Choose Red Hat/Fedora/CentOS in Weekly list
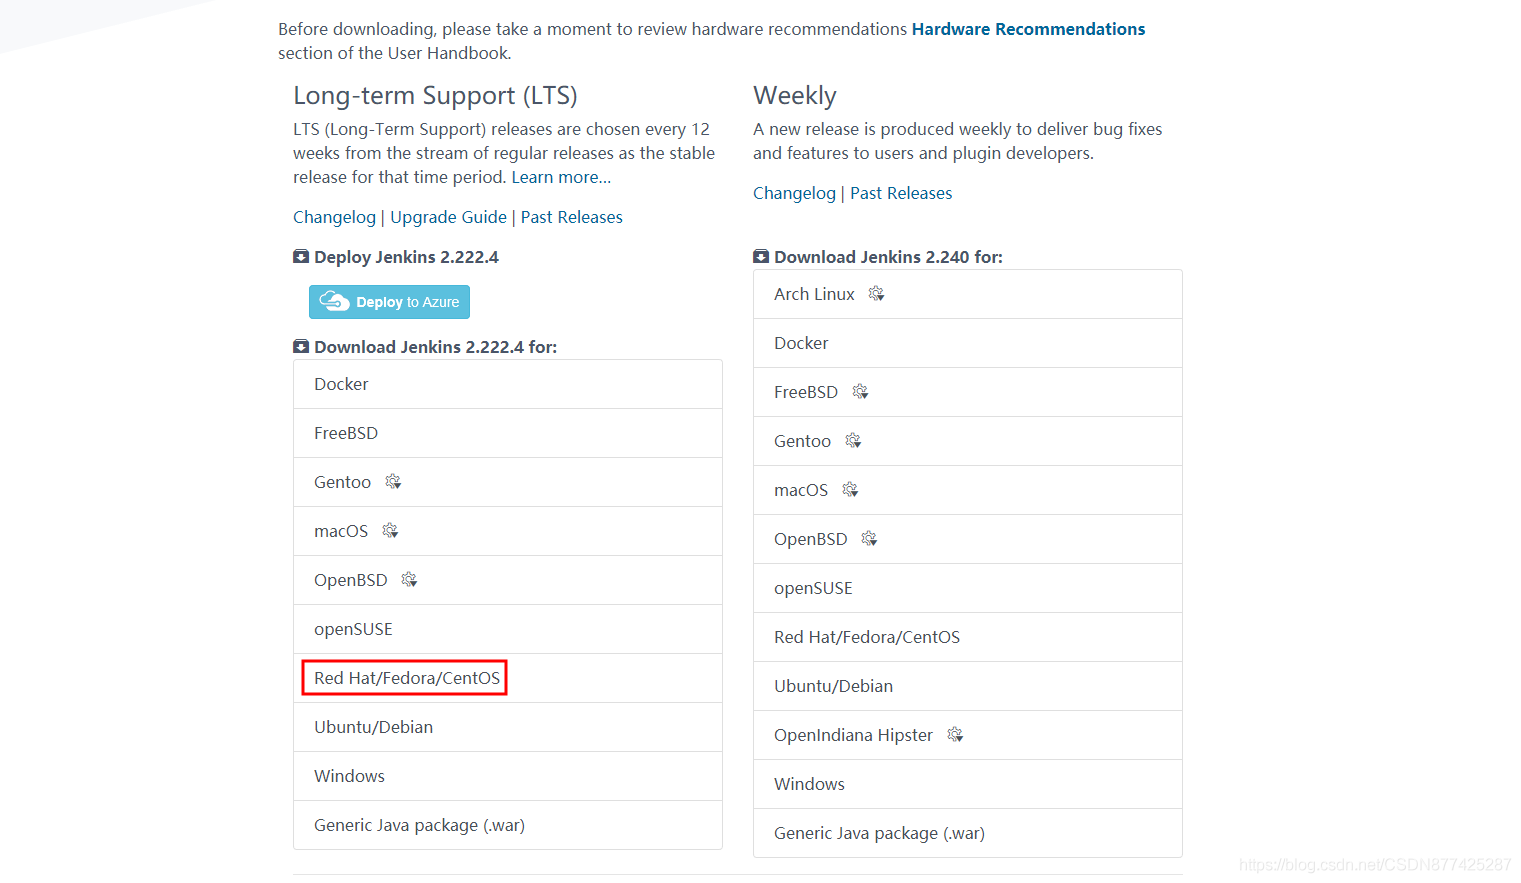The height and width of the screenshot is (883, 1521). click(x=968, y=637)
